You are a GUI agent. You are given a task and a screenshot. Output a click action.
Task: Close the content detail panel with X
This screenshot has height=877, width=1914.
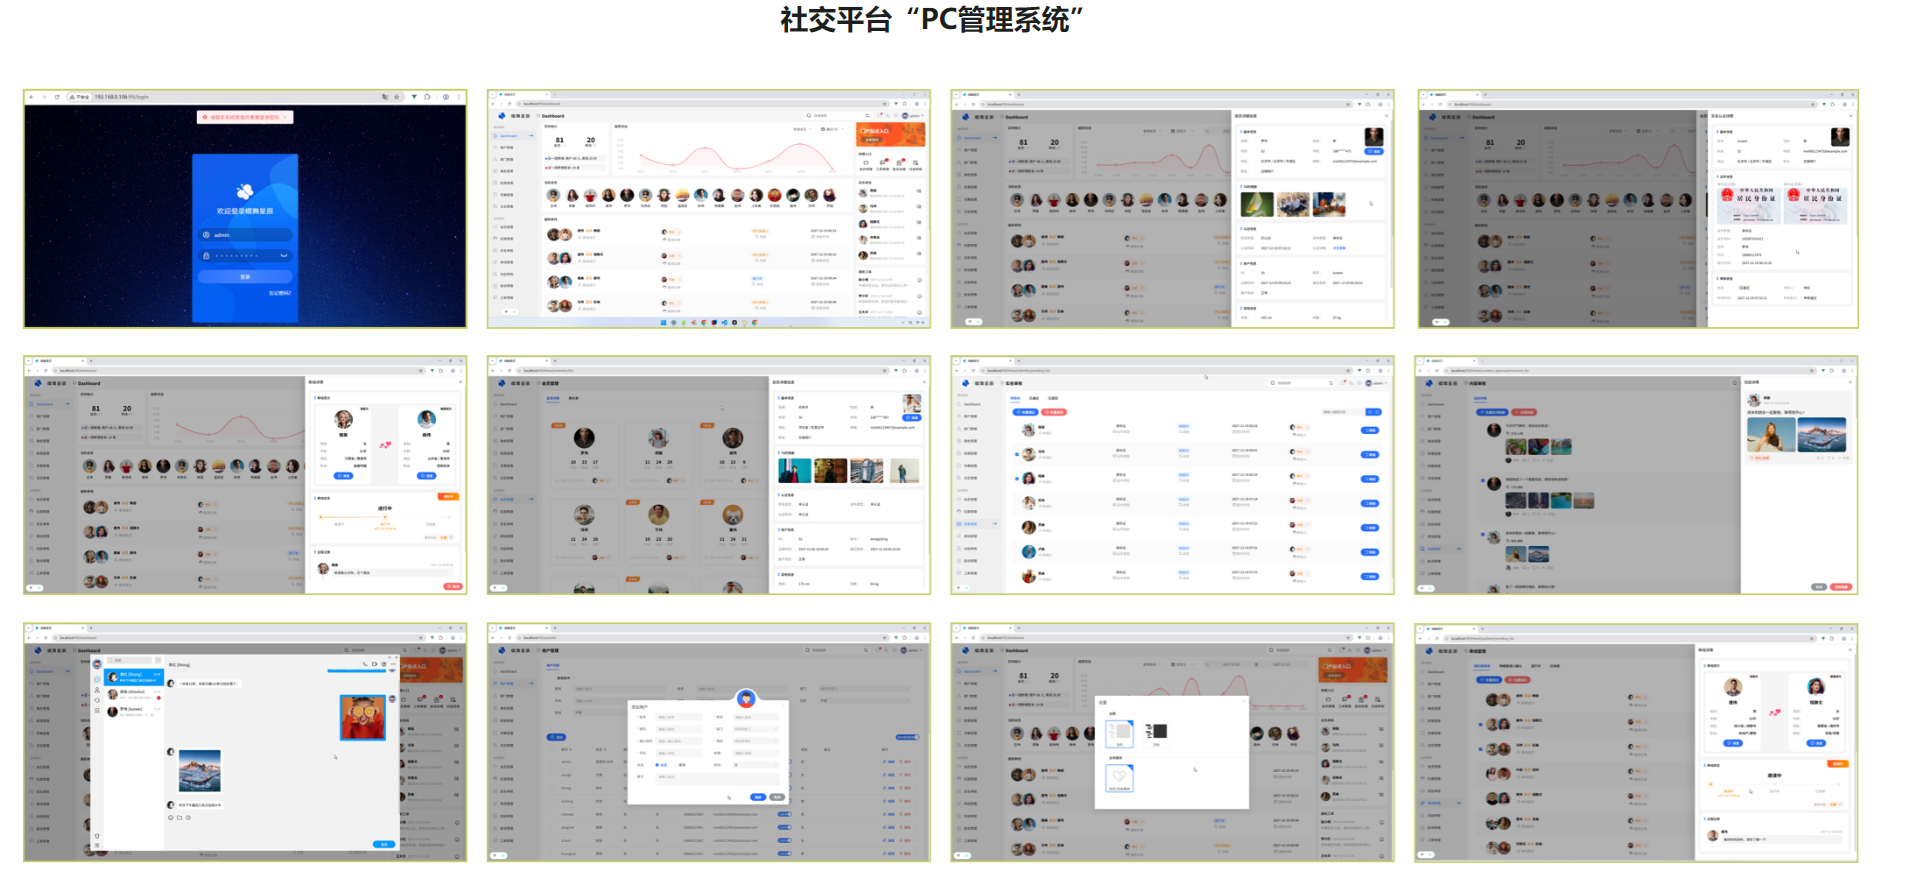(x=1850, y=382)
